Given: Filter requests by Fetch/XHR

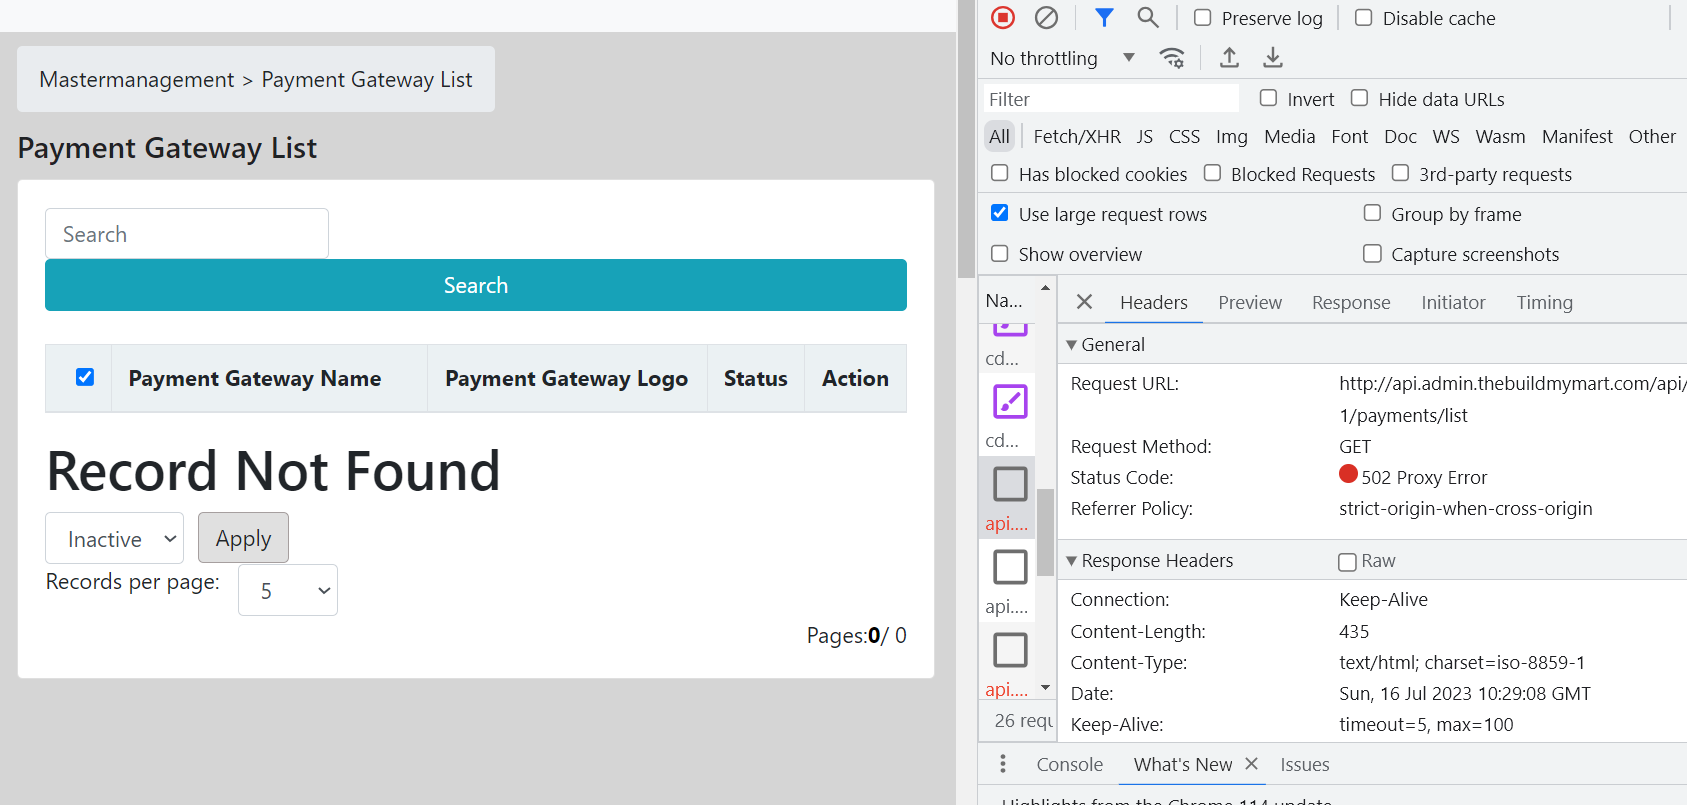Looking at the screenshot, I should pos(1077,136).
